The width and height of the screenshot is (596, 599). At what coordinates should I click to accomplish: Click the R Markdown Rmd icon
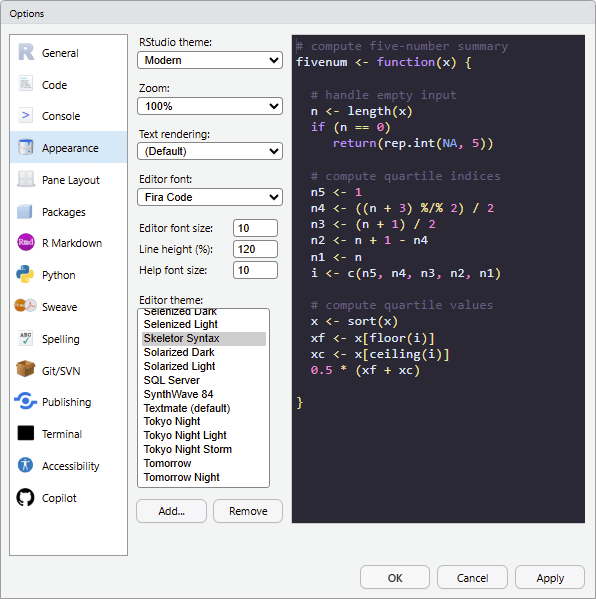(26, 242)
